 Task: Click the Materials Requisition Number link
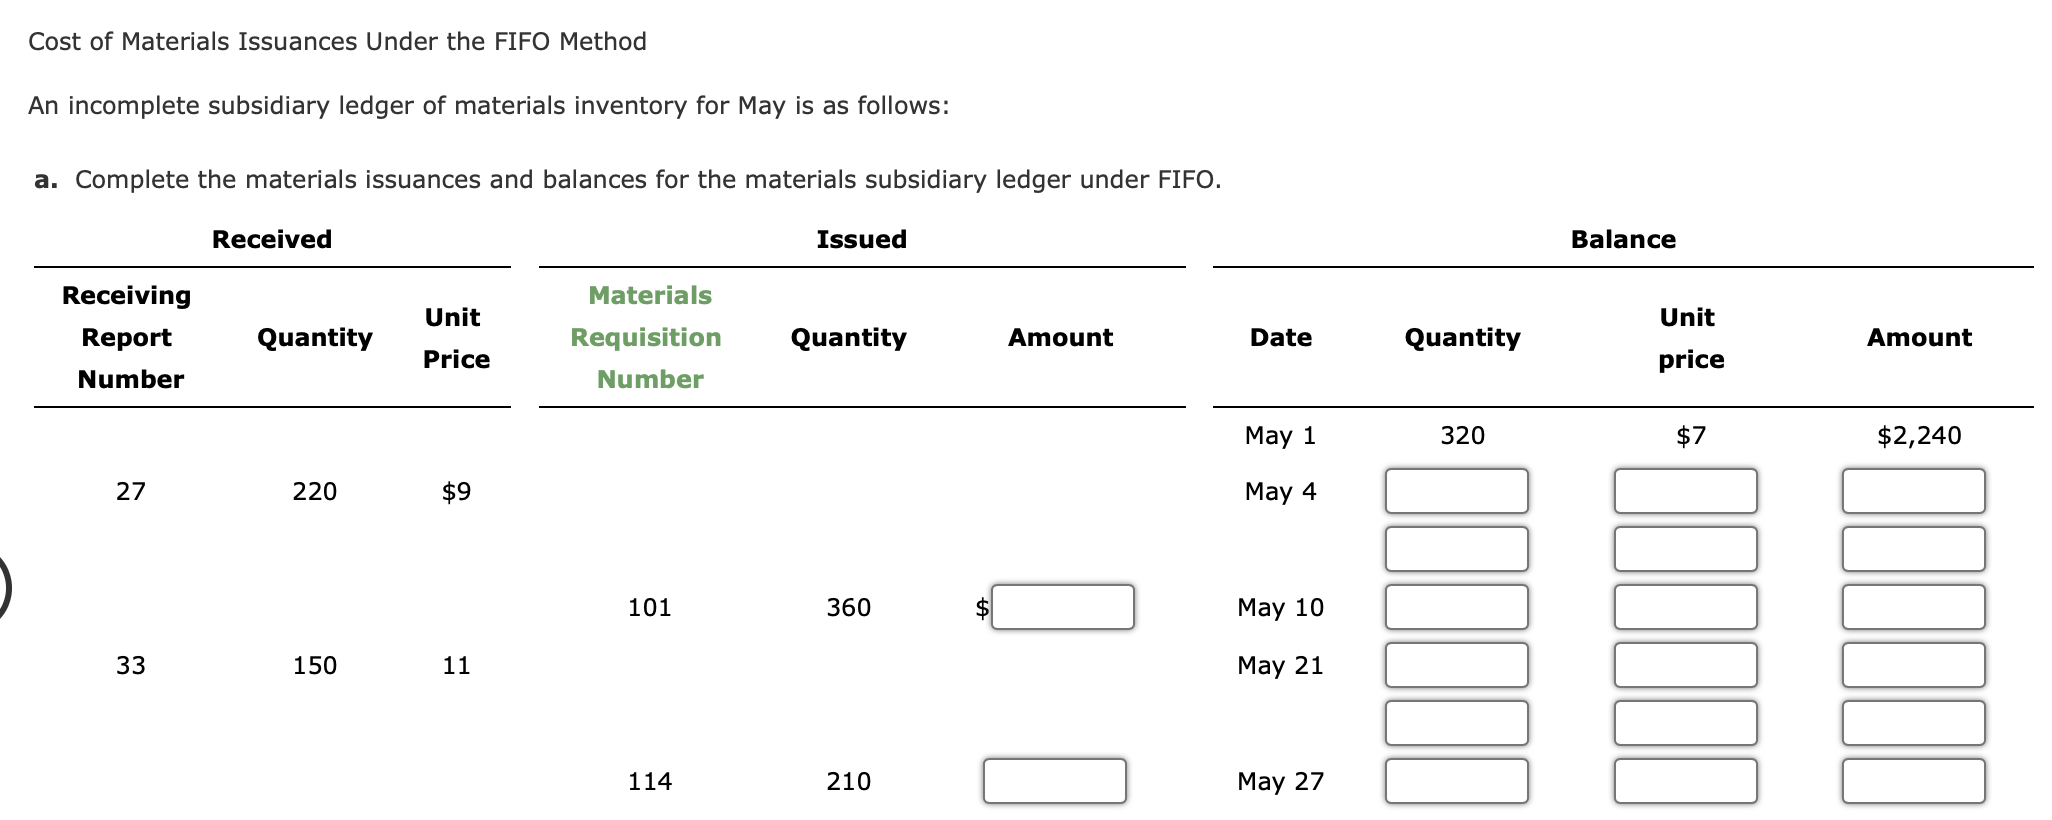[646, 337]
